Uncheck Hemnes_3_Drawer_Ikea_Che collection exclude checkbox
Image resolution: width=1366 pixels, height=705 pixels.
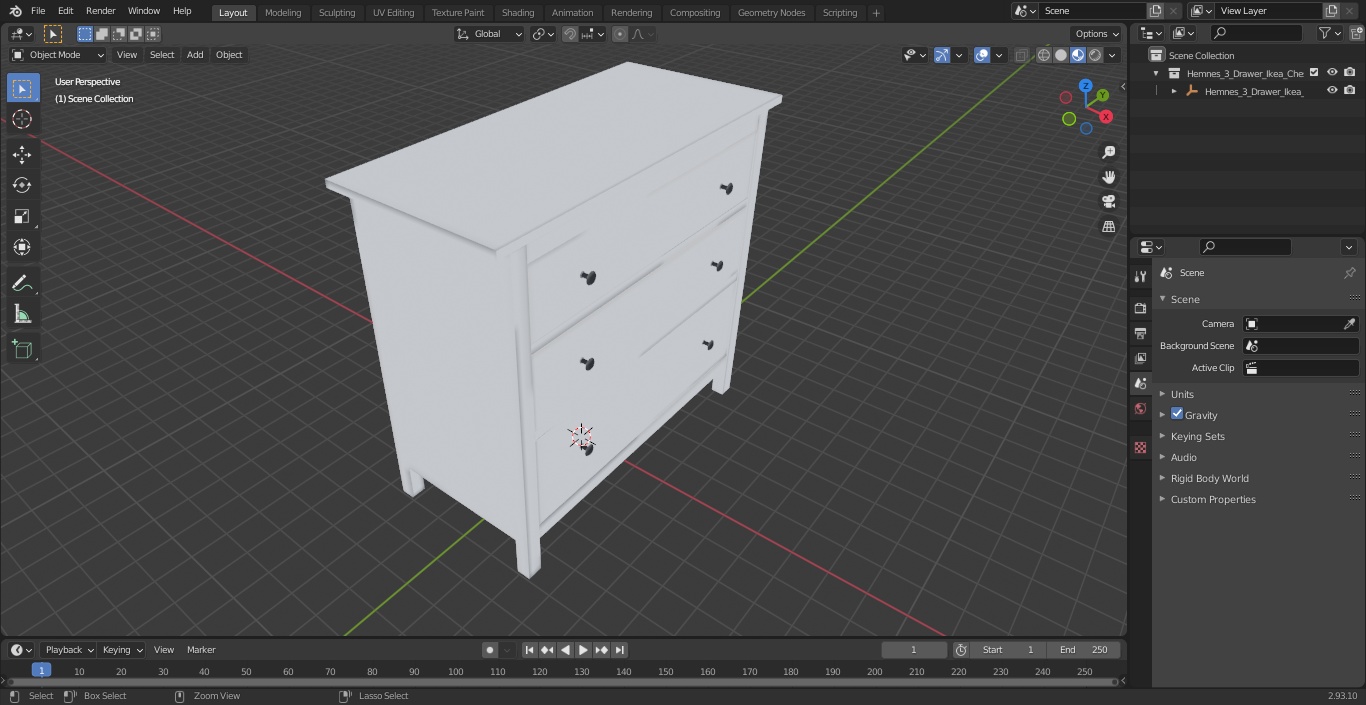(1314, 73)
